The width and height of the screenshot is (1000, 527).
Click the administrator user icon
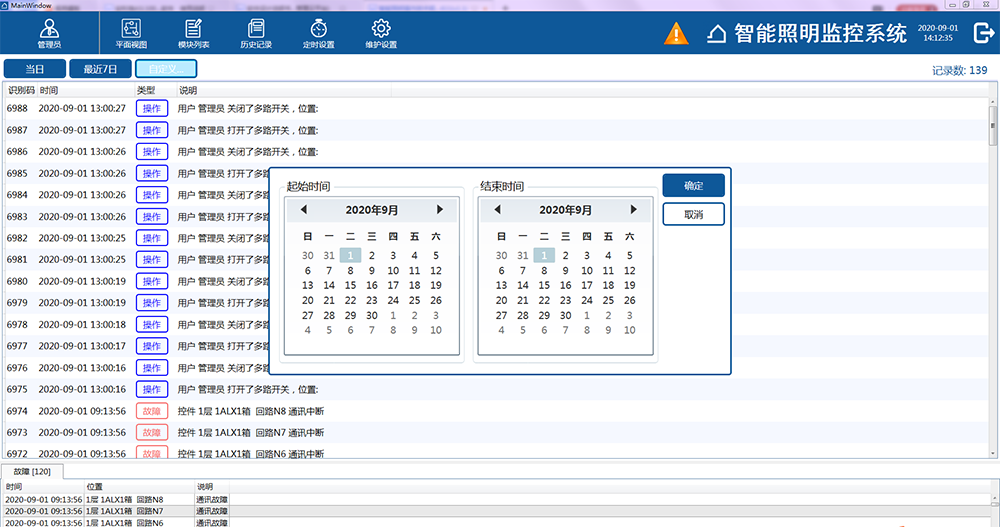(49, 30)
